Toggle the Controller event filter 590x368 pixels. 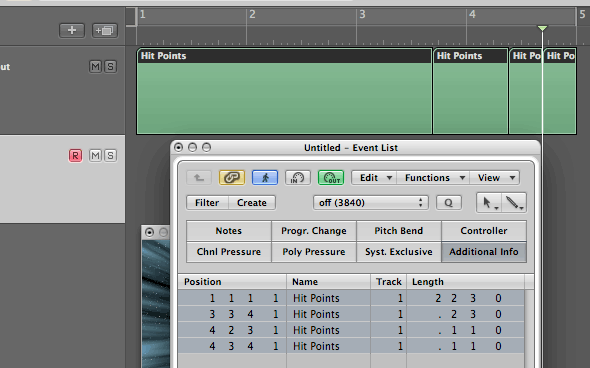(484, 231)
